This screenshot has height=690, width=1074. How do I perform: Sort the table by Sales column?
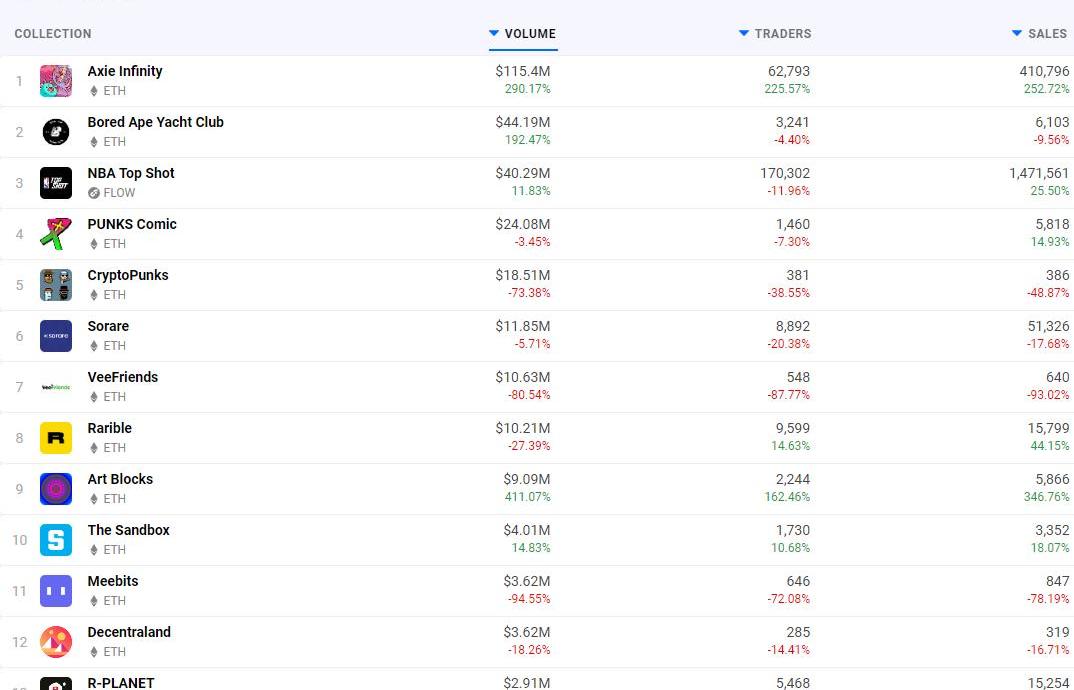click(1039, 34)
